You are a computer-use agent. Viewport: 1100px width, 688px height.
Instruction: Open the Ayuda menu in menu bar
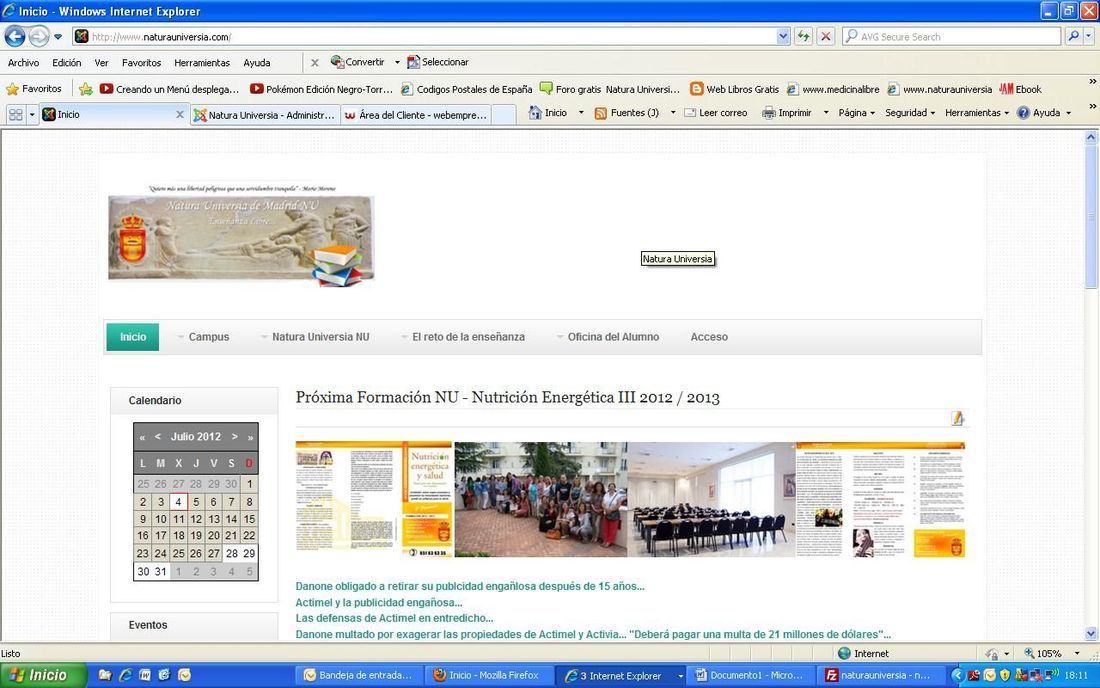pos(257,62)
